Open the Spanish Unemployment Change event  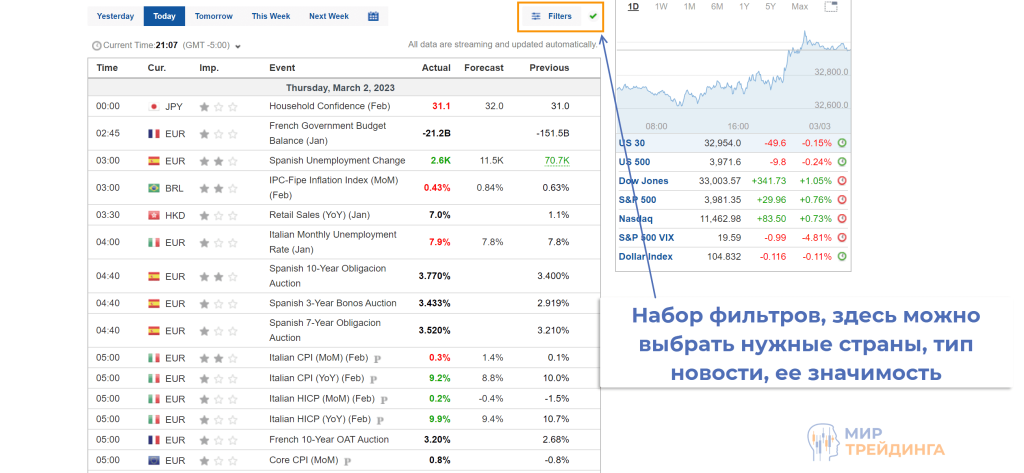point(337,160)
